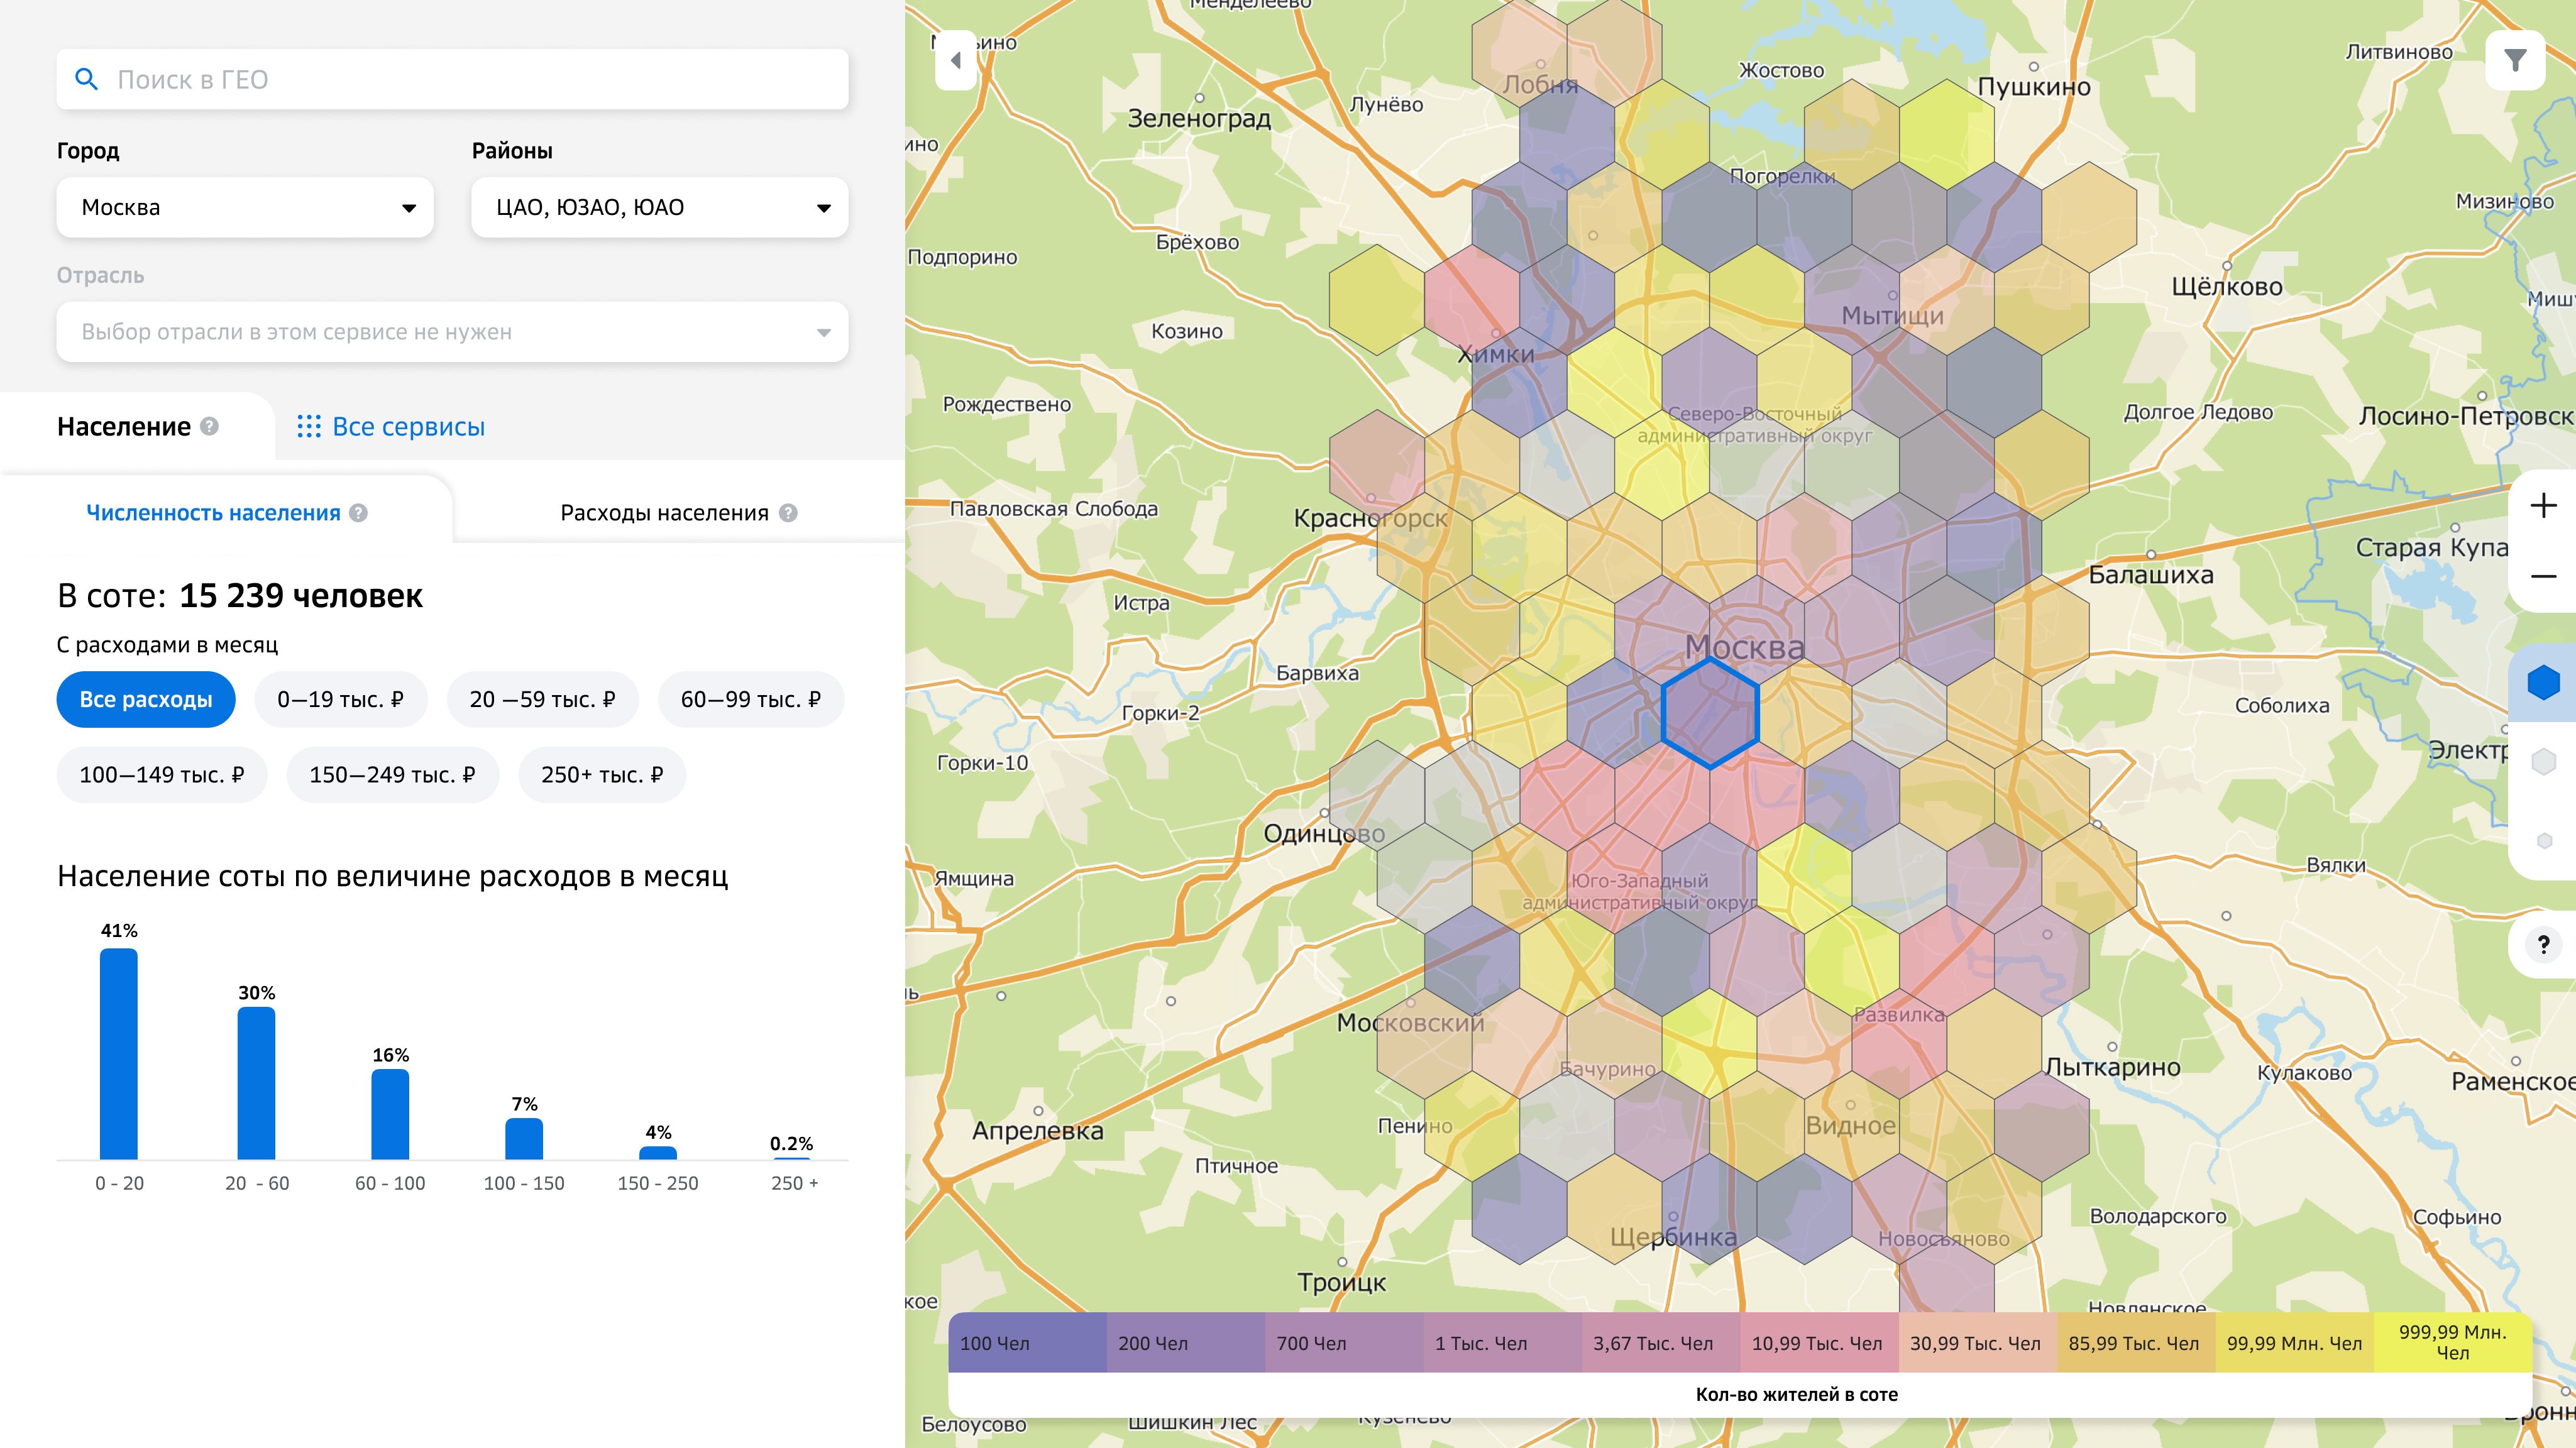Expand the Отрасль selection dropdown
This screenshot has width=2576, height=1448.
tap(452, 332)
